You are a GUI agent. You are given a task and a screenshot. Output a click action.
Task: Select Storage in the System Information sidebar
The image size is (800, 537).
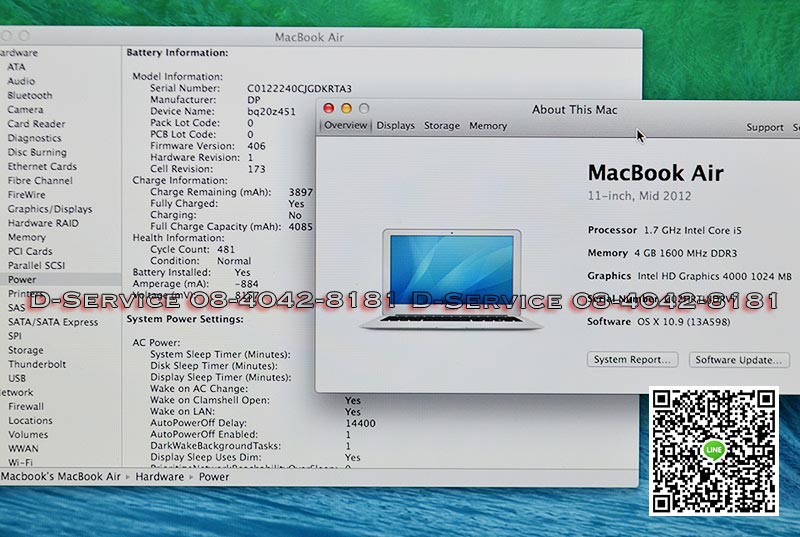pyautogui.click(x=26, y=350)
